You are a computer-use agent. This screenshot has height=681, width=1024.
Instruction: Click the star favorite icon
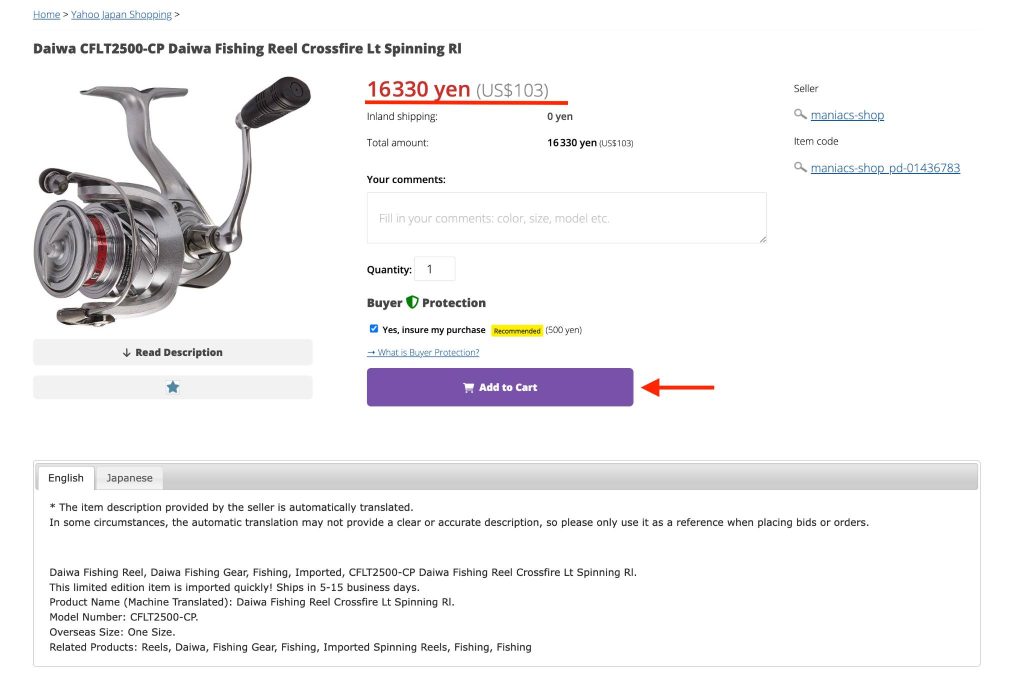[x=173, y=387]
